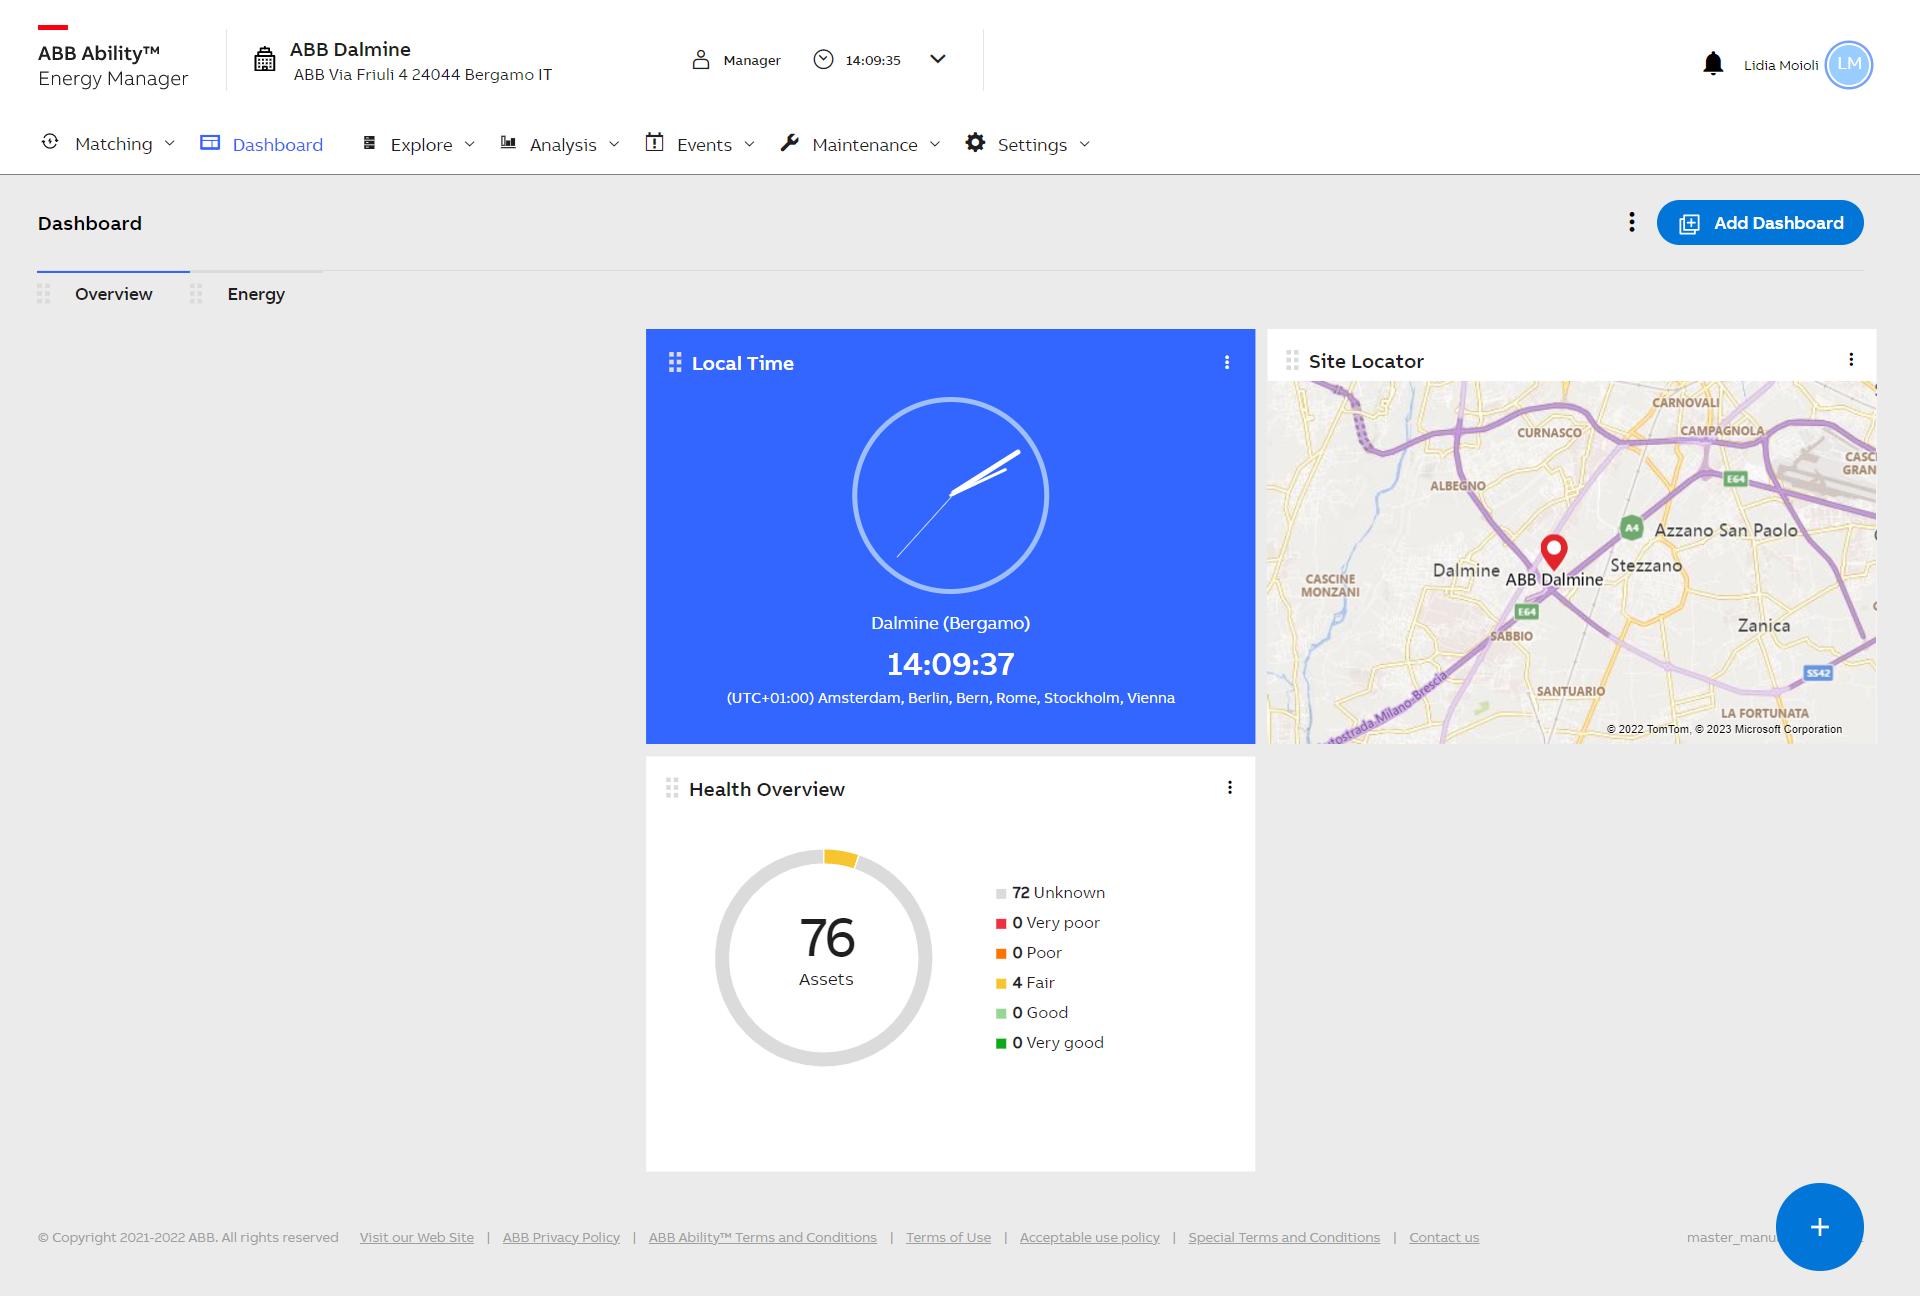Screen dimensions: 1920x1296
Task: Click the Lidia Moioli user name
Action: (x=1781, y=65)
